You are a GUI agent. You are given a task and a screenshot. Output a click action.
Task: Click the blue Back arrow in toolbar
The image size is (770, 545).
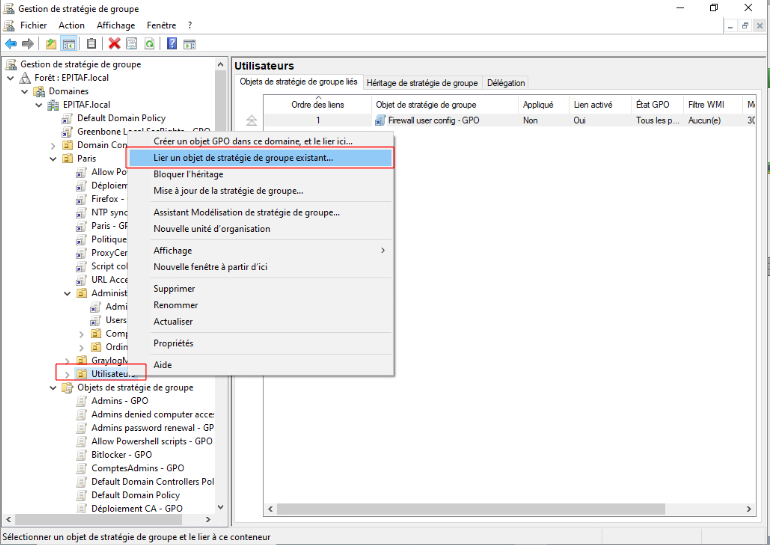click(x=11, y=44)
